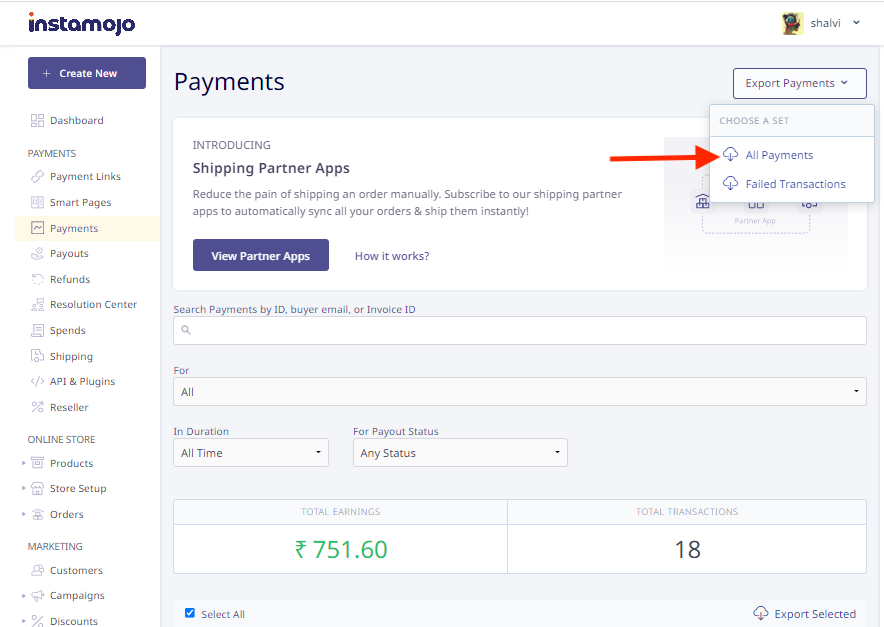The height and width of the screenshot is (627, 884).
Task: Click the API & Plugins code icon
Action: click(x=37, y=381)
